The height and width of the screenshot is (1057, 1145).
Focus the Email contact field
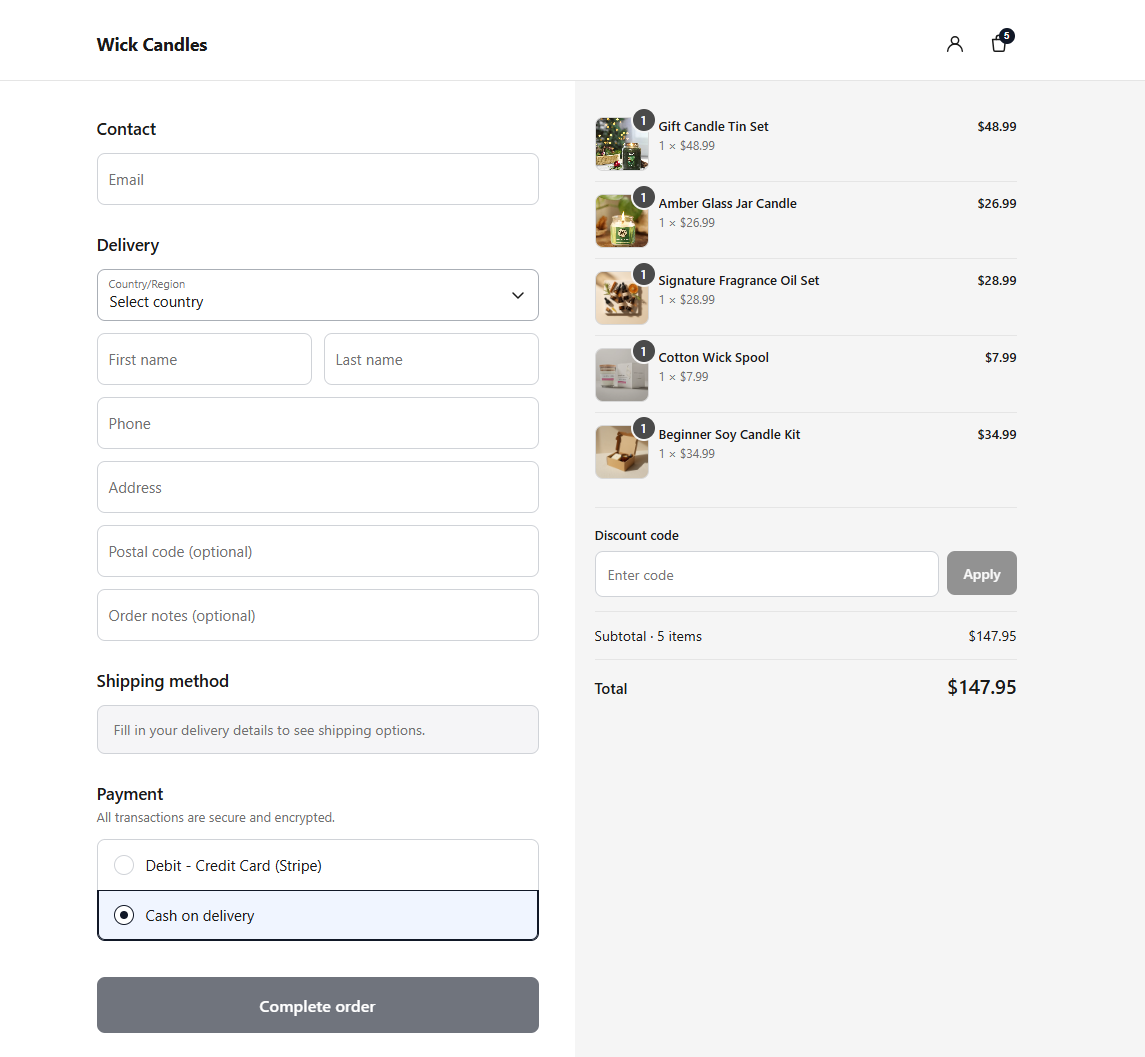click(x=318, y=179)
